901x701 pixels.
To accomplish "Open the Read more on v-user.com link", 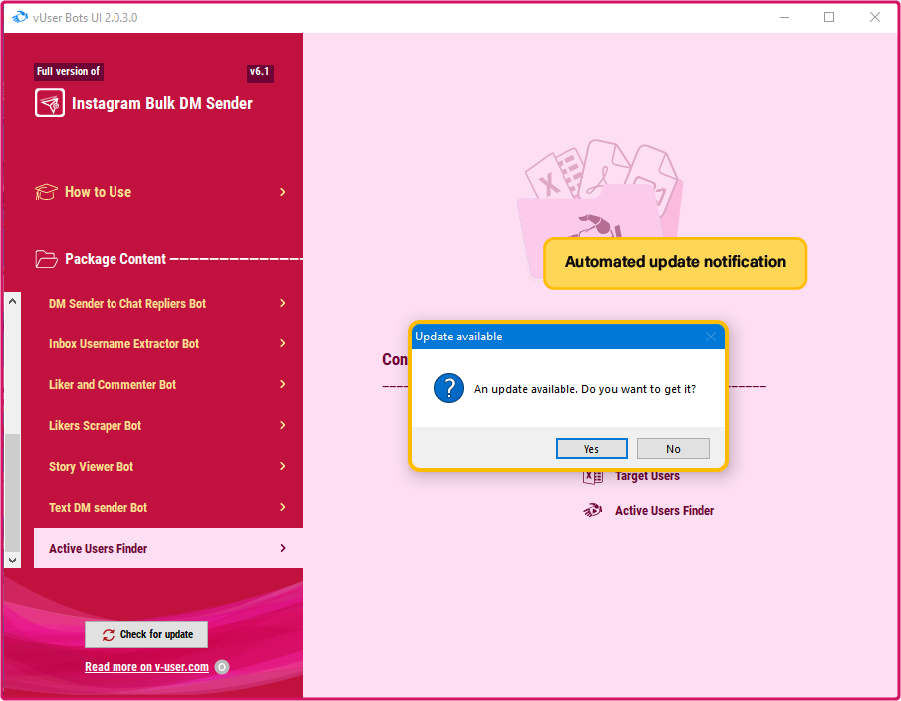I will pyautogui.click(x=147, y=667).
